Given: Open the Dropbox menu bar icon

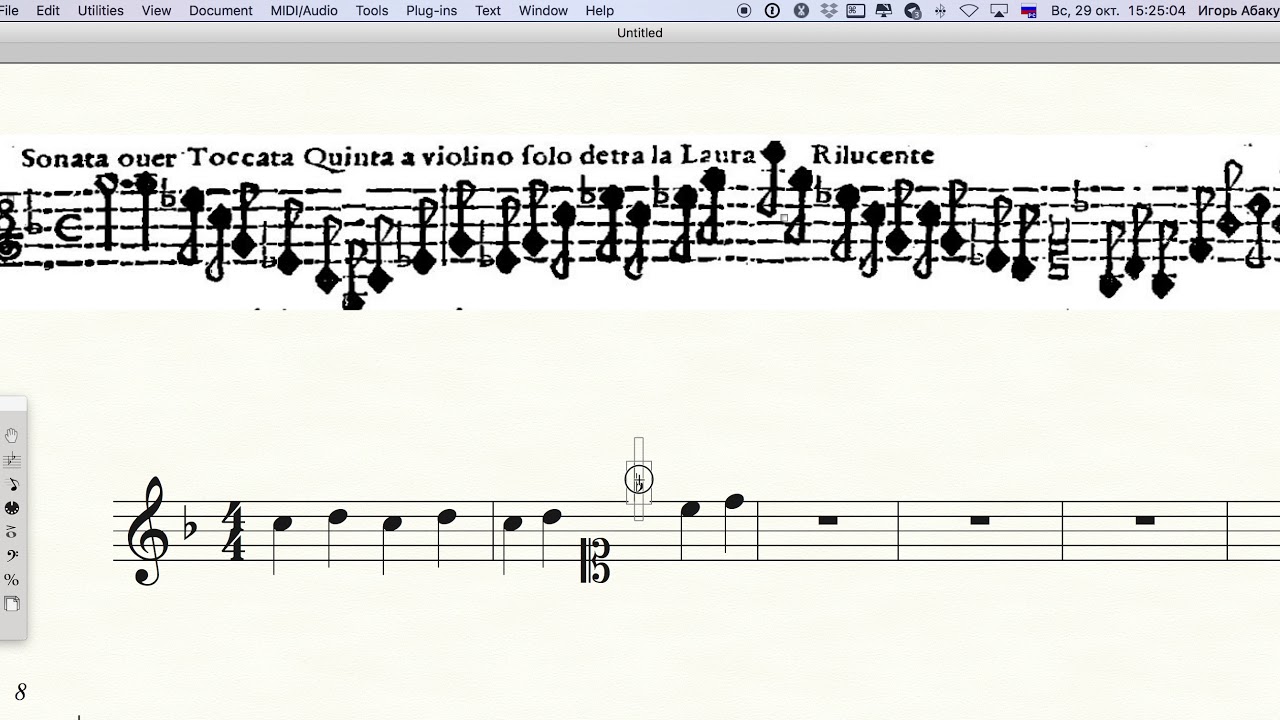Looking at the screenshot, I should click(x=829, y=11).
